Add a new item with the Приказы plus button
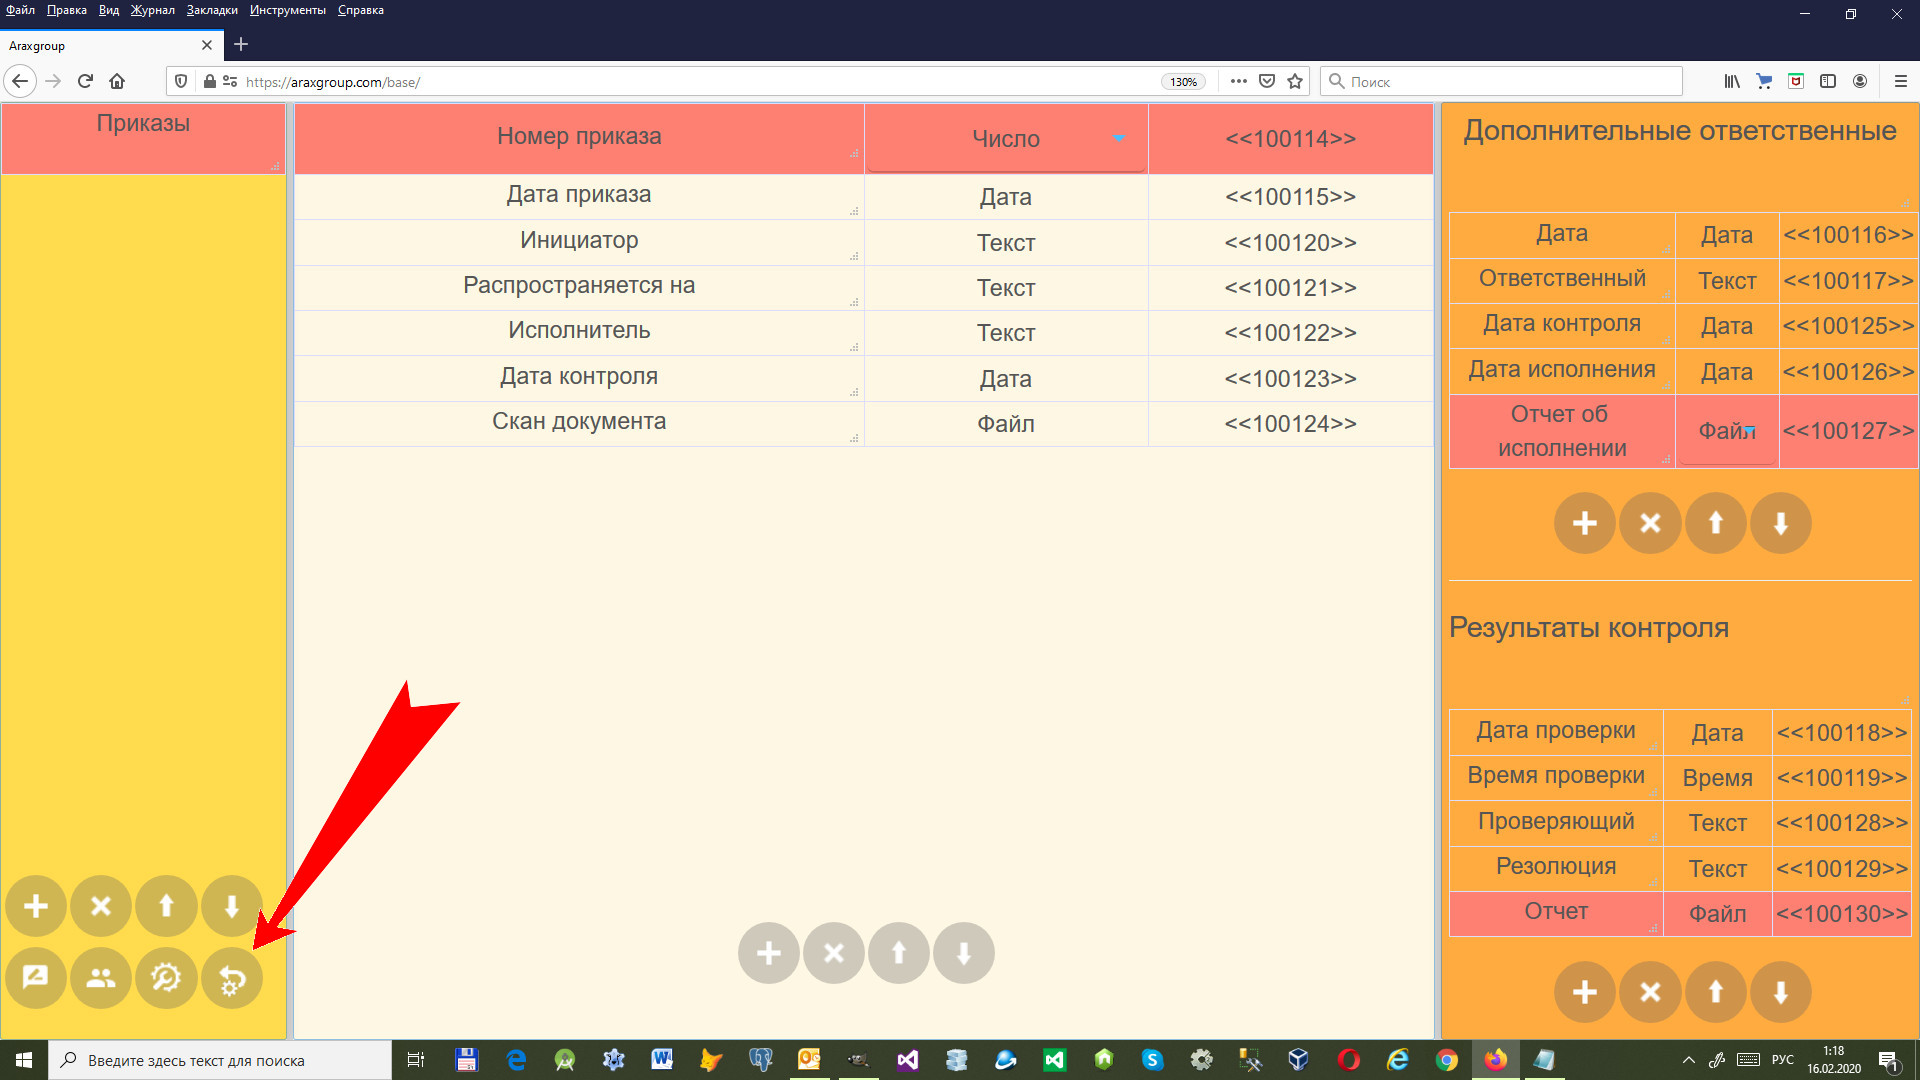The width and height of the screenshot is (1920, 1080). coord(36,906)
